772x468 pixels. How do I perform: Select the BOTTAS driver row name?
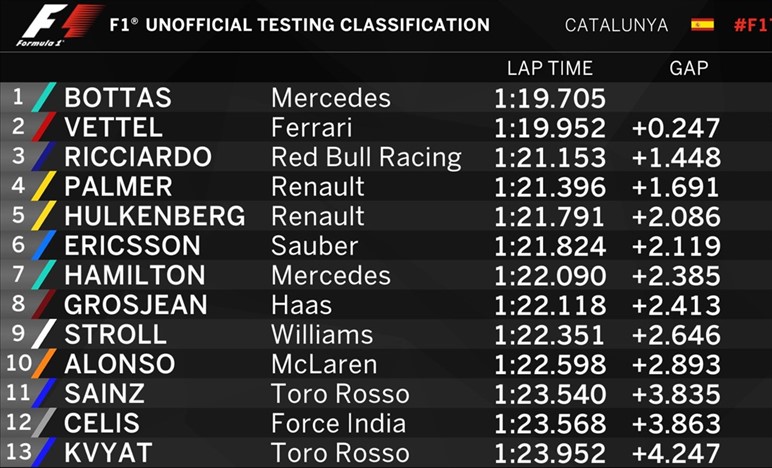(118, 97)
